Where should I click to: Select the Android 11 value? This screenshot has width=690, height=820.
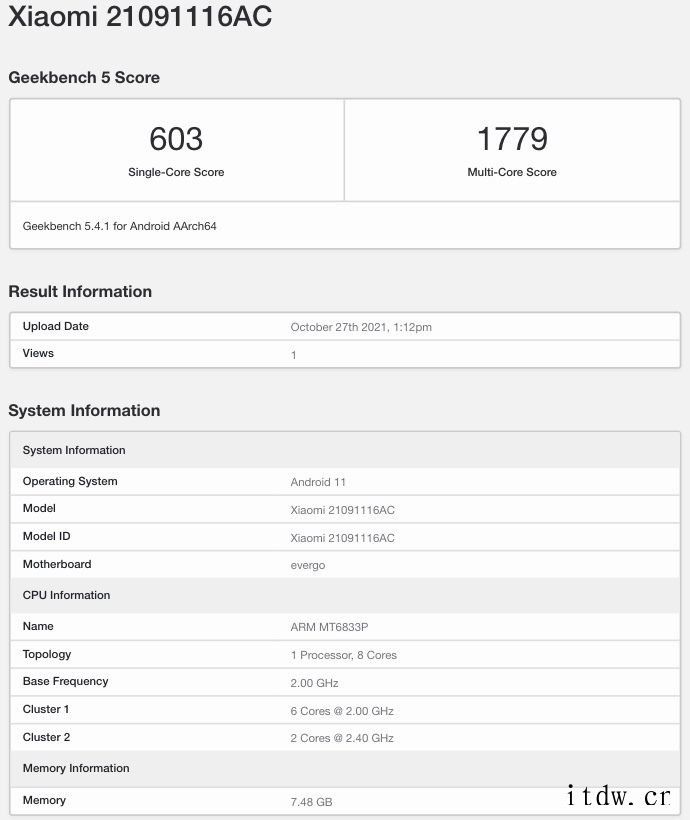click(x=318, y=482)
